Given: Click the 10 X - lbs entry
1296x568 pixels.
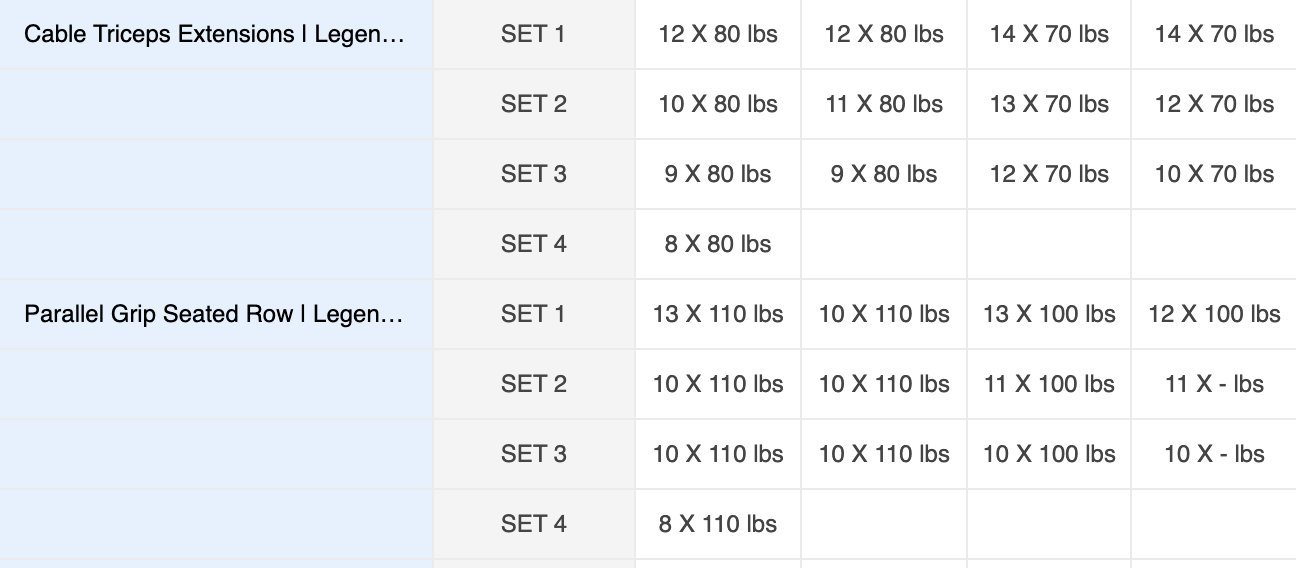Looking at the screenshot, I should pos(1214,454).
